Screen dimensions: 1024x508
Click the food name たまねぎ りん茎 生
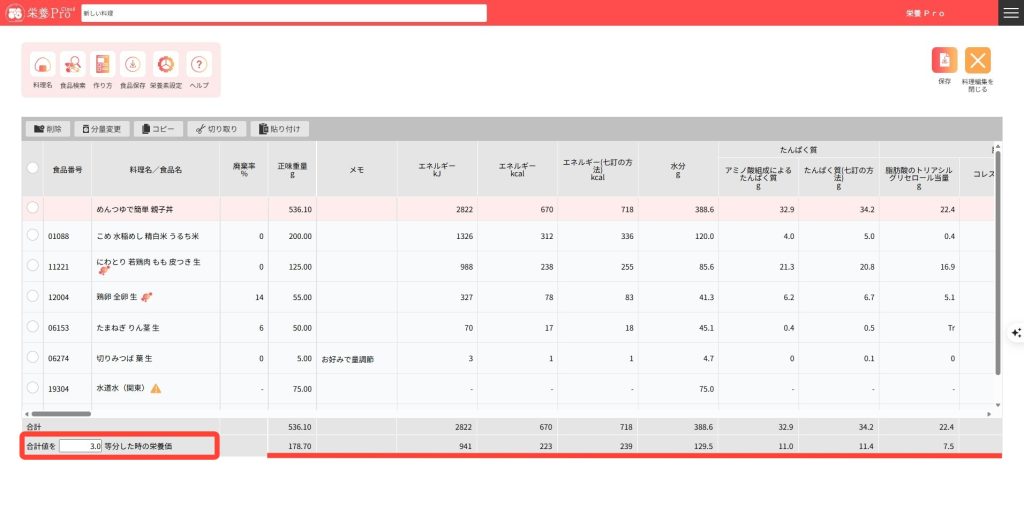pos(128,328)
